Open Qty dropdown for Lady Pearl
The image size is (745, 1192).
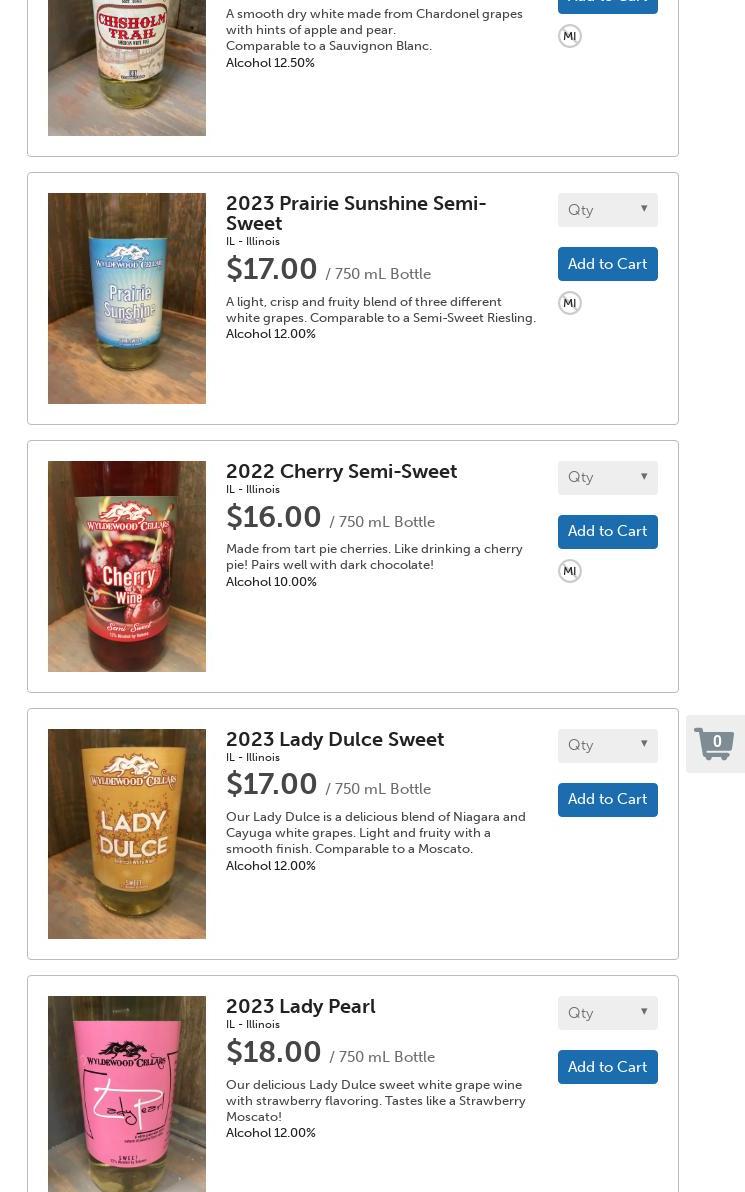click(x=607, y=1013)
